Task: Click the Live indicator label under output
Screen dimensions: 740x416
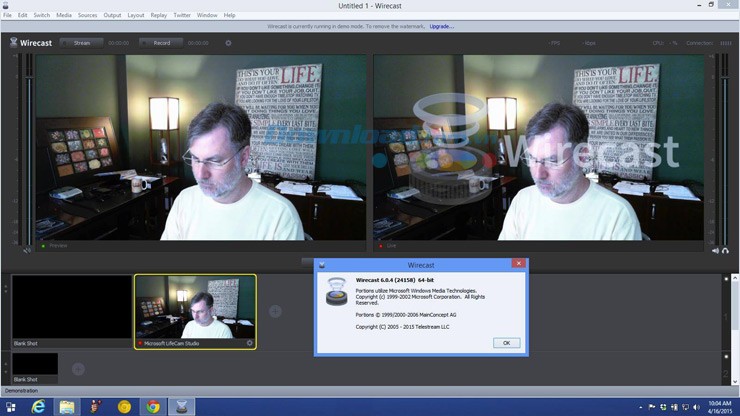Action: coord(391,246)
